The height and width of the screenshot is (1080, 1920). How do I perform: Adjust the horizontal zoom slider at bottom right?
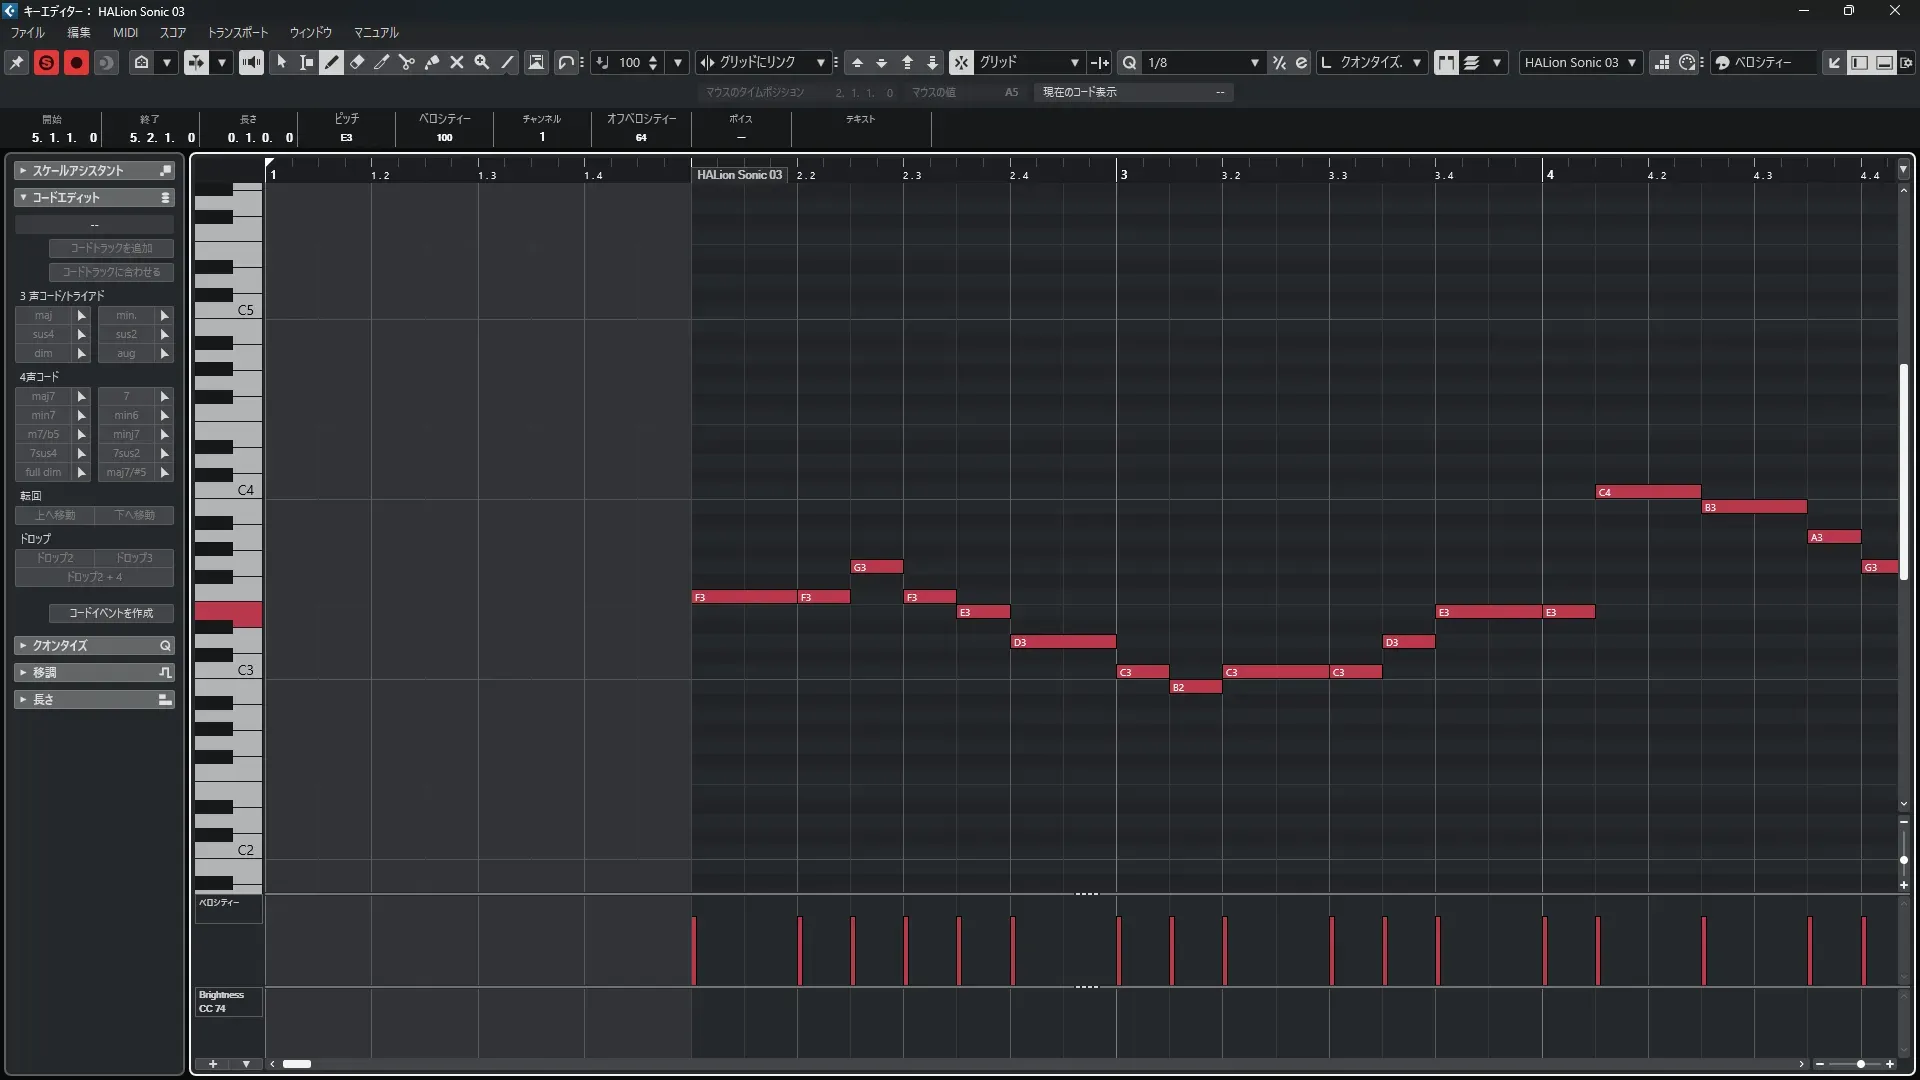pyautogui.click(x=1860, y=1064)
